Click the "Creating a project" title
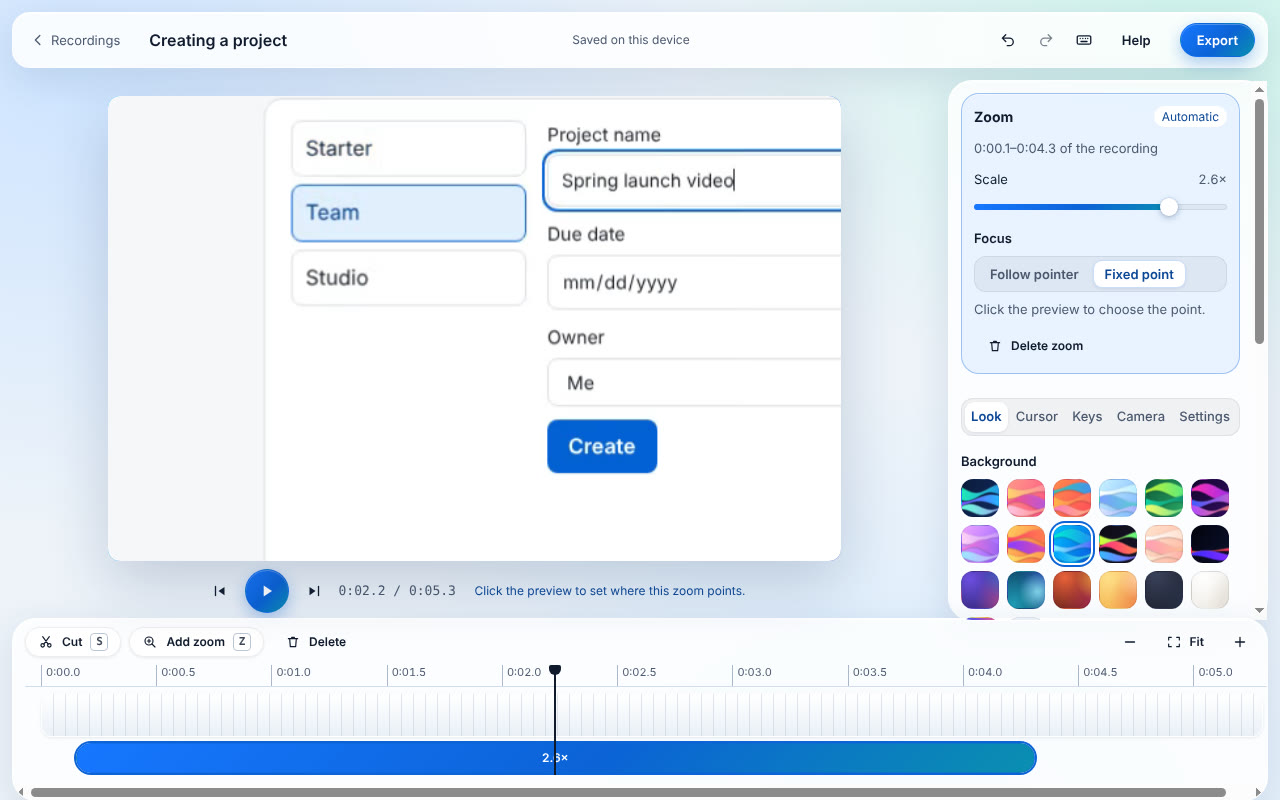The image size is (1280, 800). (218, 40)
